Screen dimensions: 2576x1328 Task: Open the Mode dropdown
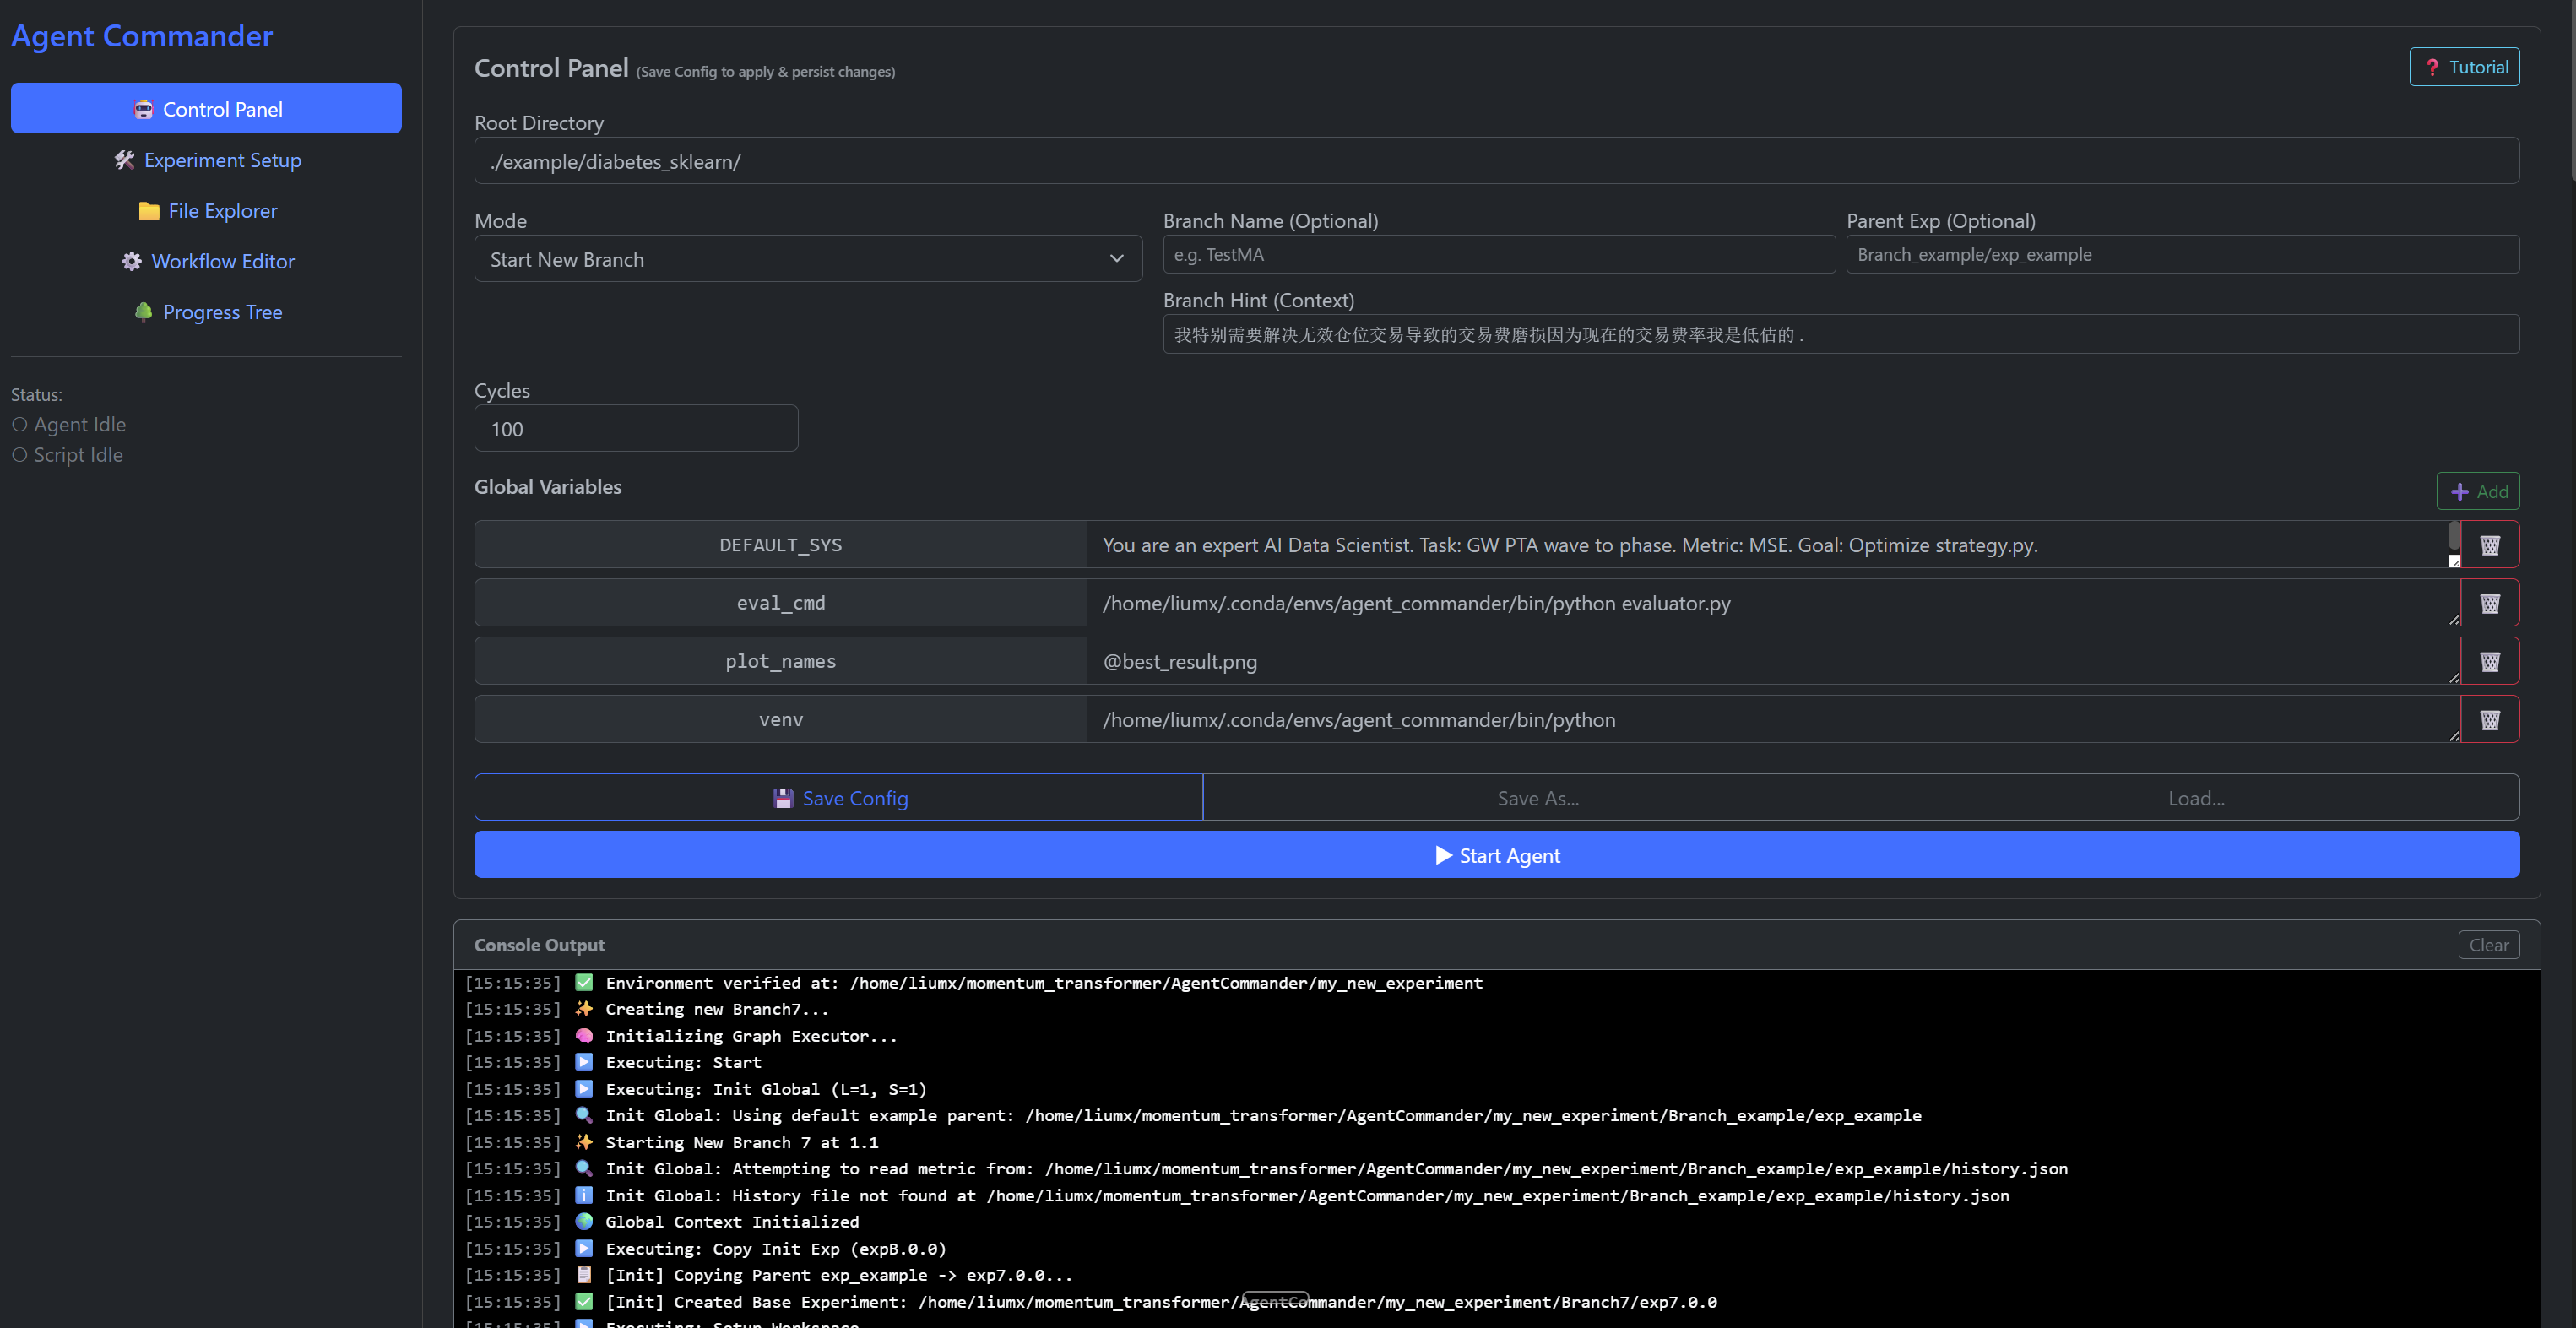click(807, 259)
